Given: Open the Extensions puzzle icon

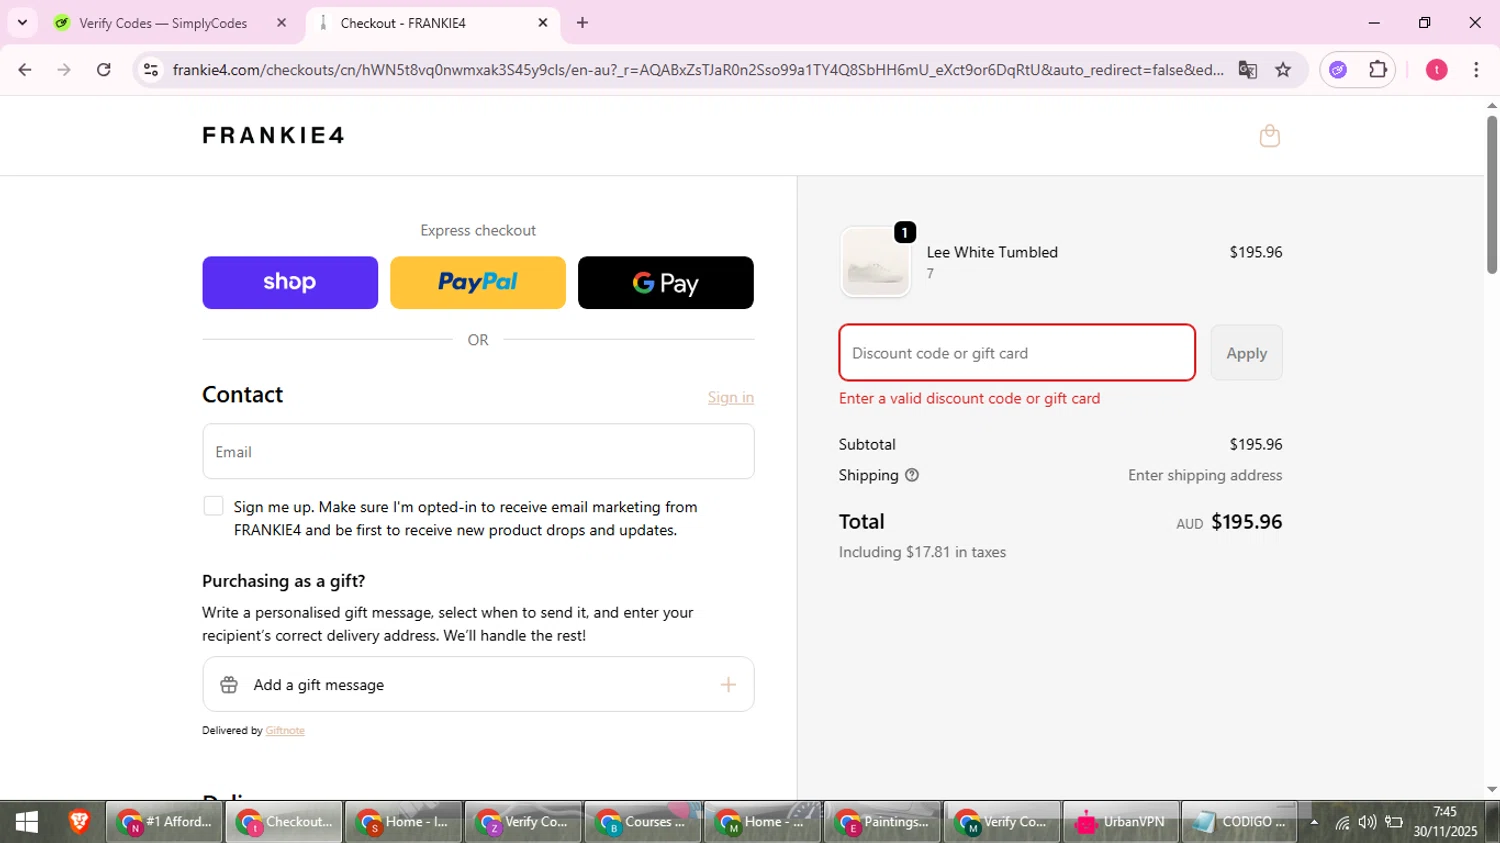Looking at the screenshot, I should coord(1378,70).
